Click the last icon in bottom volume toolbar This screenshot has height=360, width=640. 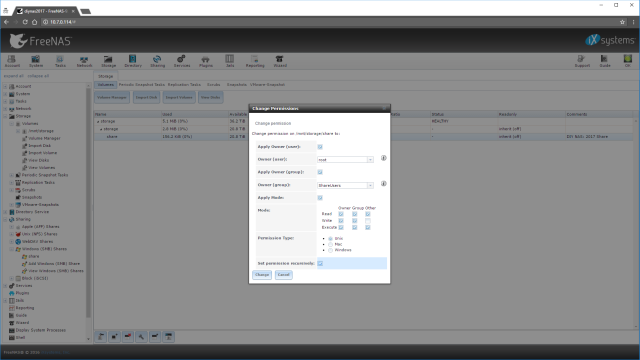pyautogui.click(x=169, y=337)
